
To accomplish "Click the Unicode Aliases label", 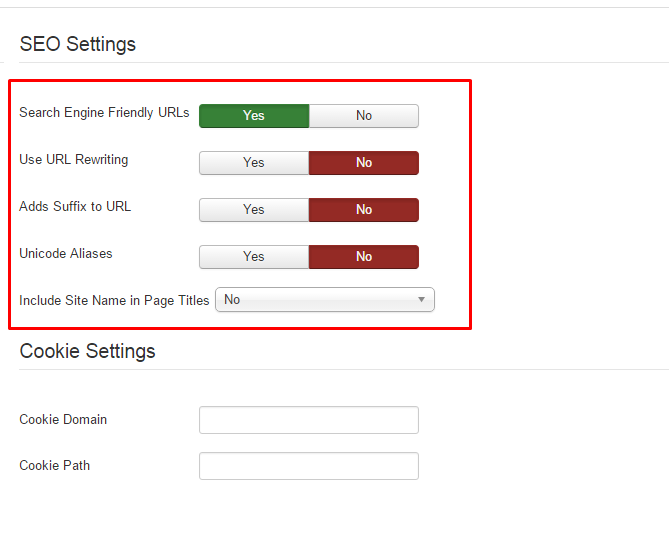I will pos(66,253).
